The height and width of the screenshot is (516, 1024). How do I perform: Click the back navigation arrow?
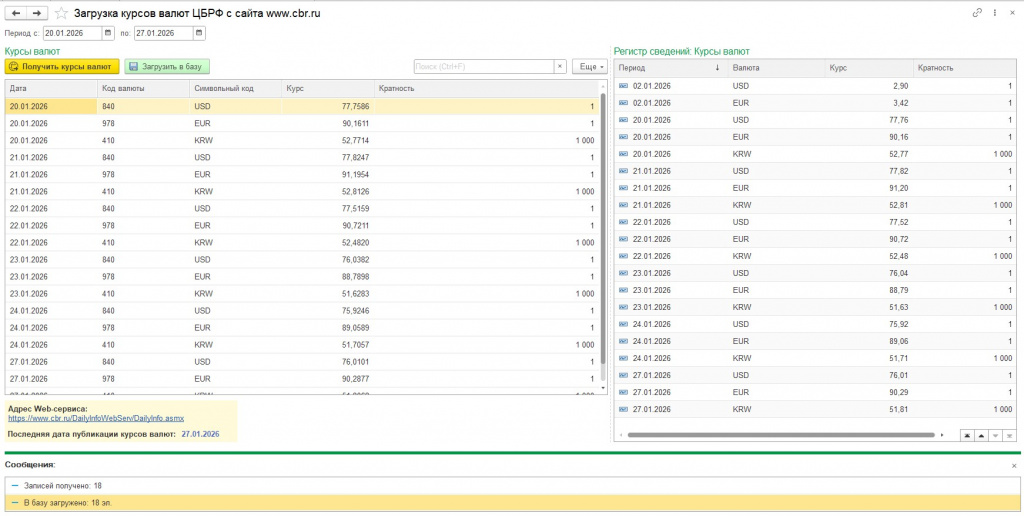point(15,13)
